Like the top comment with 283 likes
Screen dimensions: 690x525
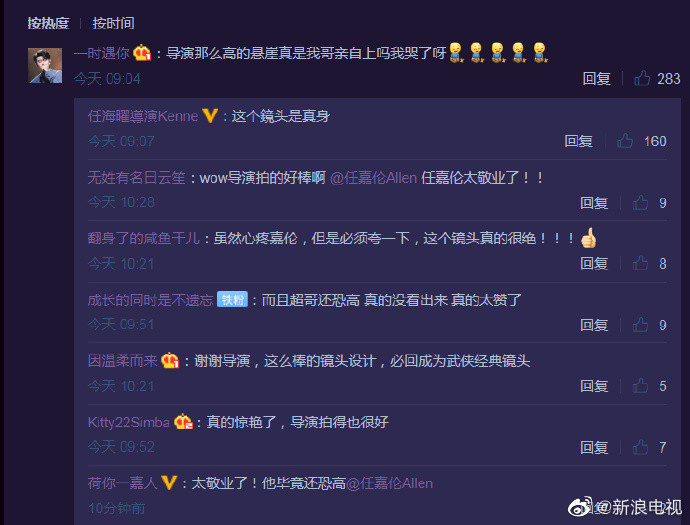642,78
